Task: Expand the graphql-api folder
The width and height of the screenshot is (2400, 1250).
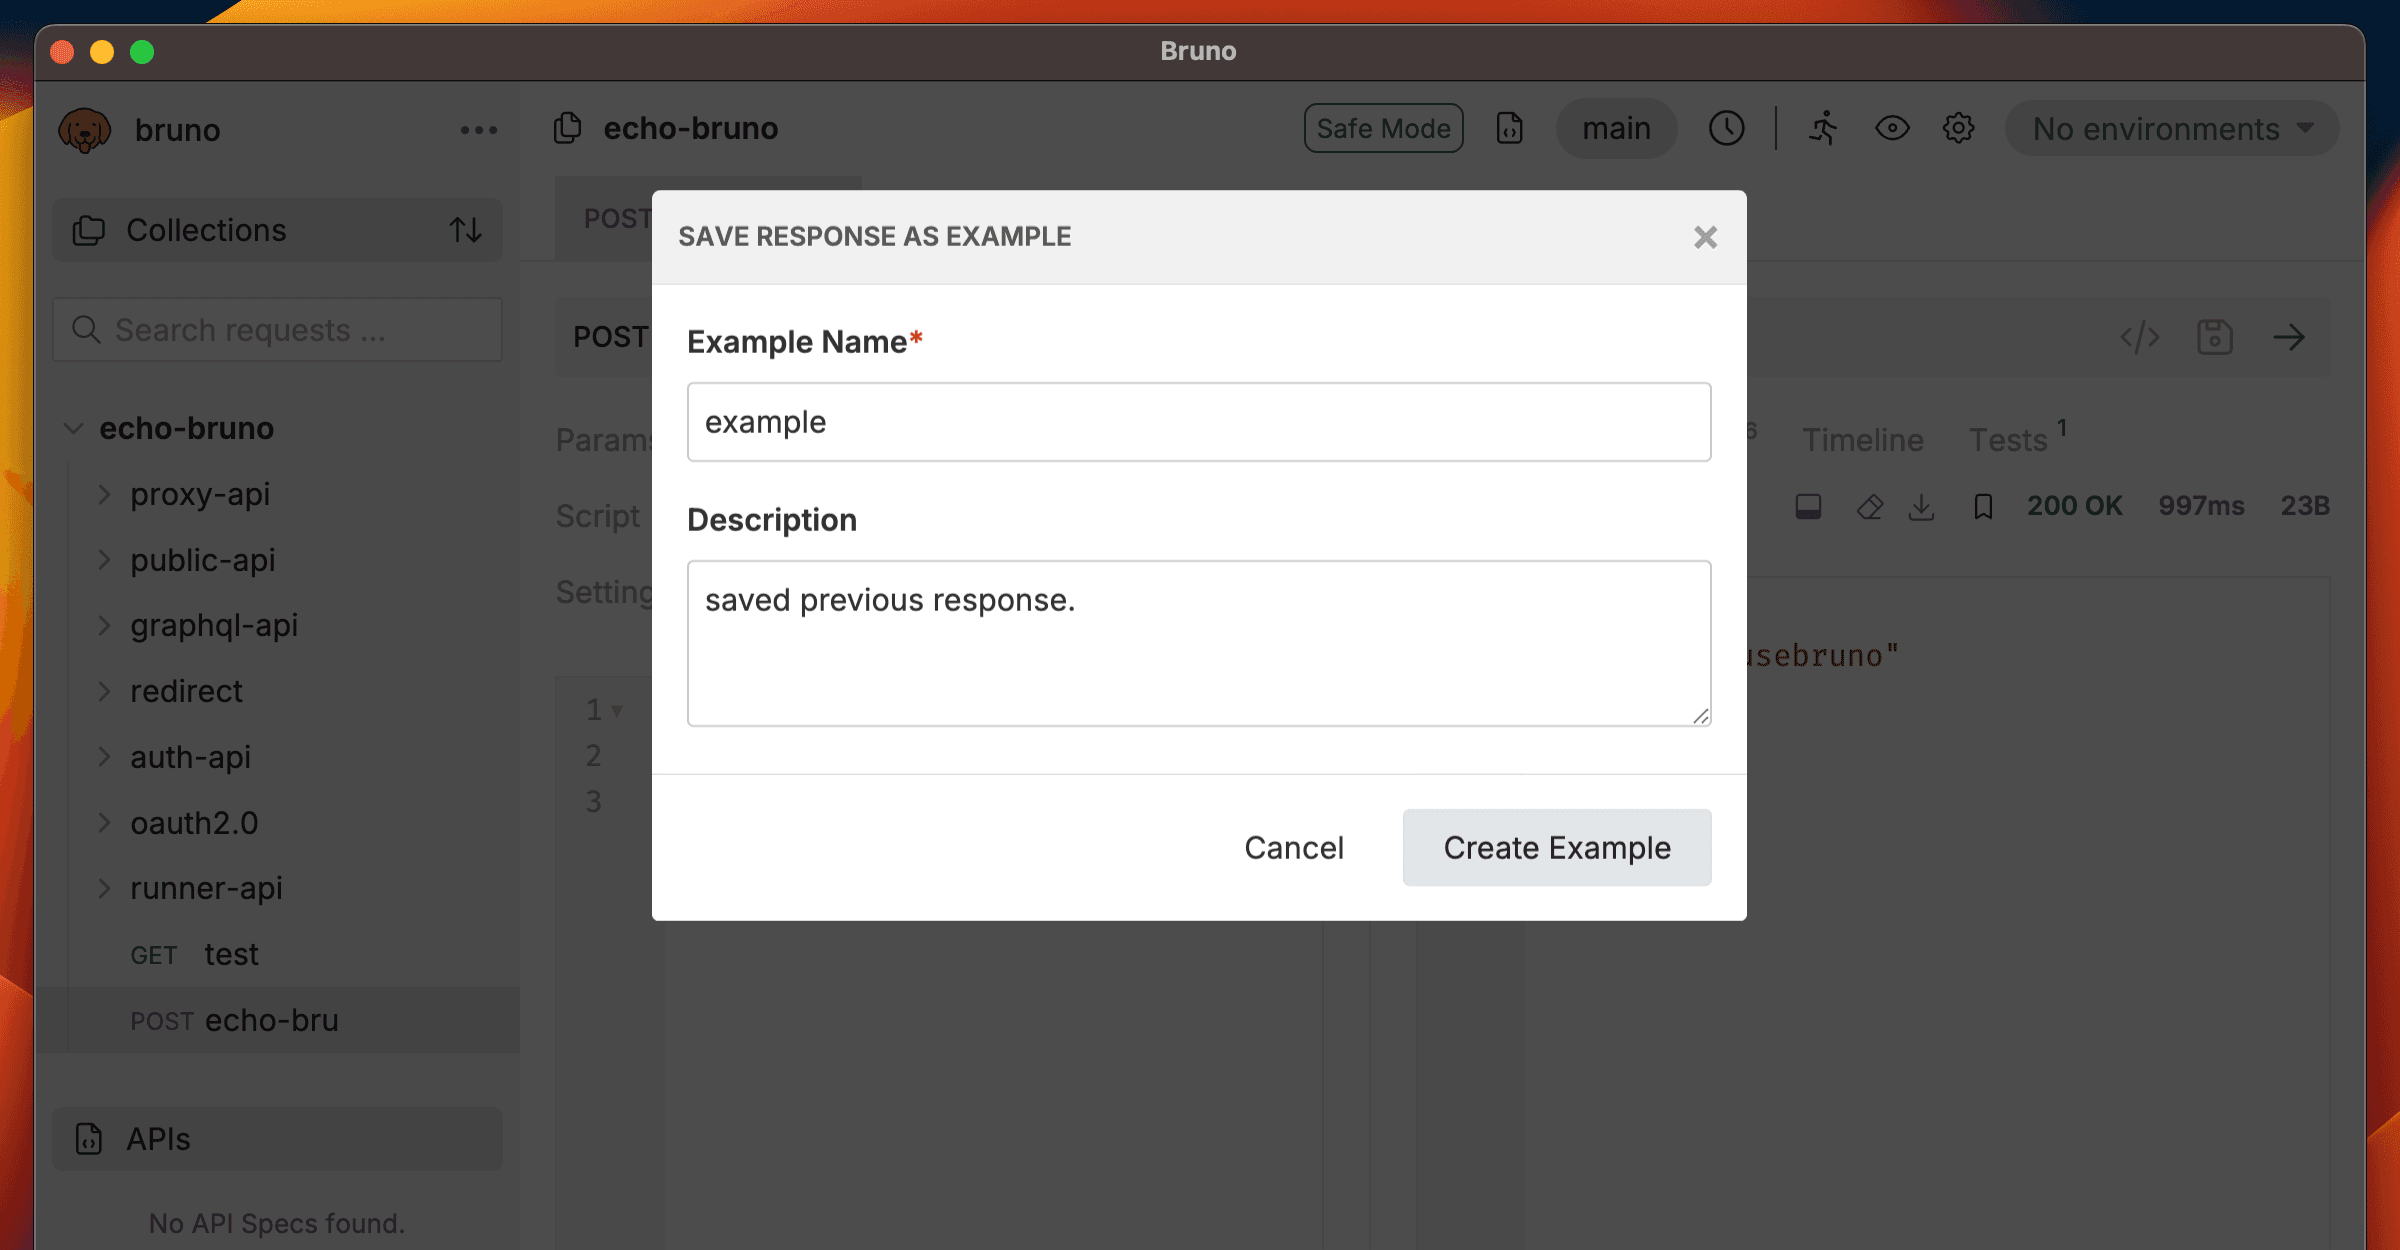Action: click(x=104, y=625)
